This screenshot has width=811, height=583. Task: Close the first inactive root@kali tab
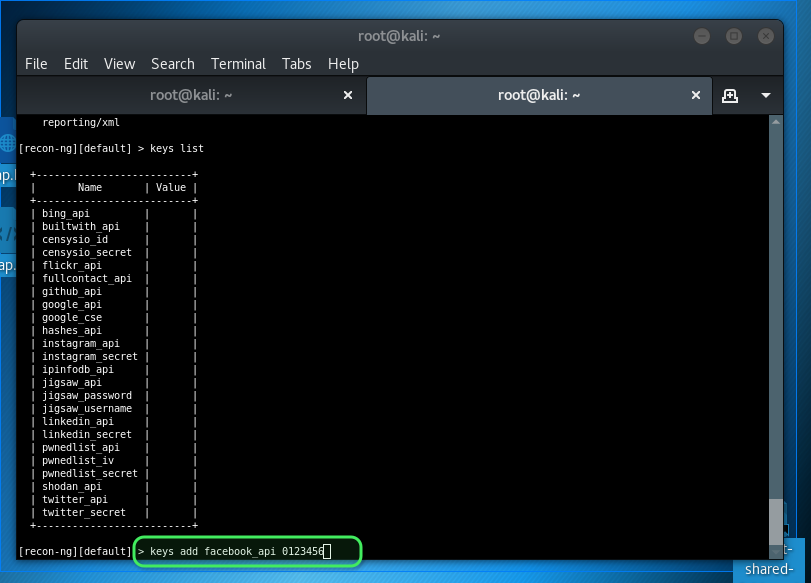[348, 95]
